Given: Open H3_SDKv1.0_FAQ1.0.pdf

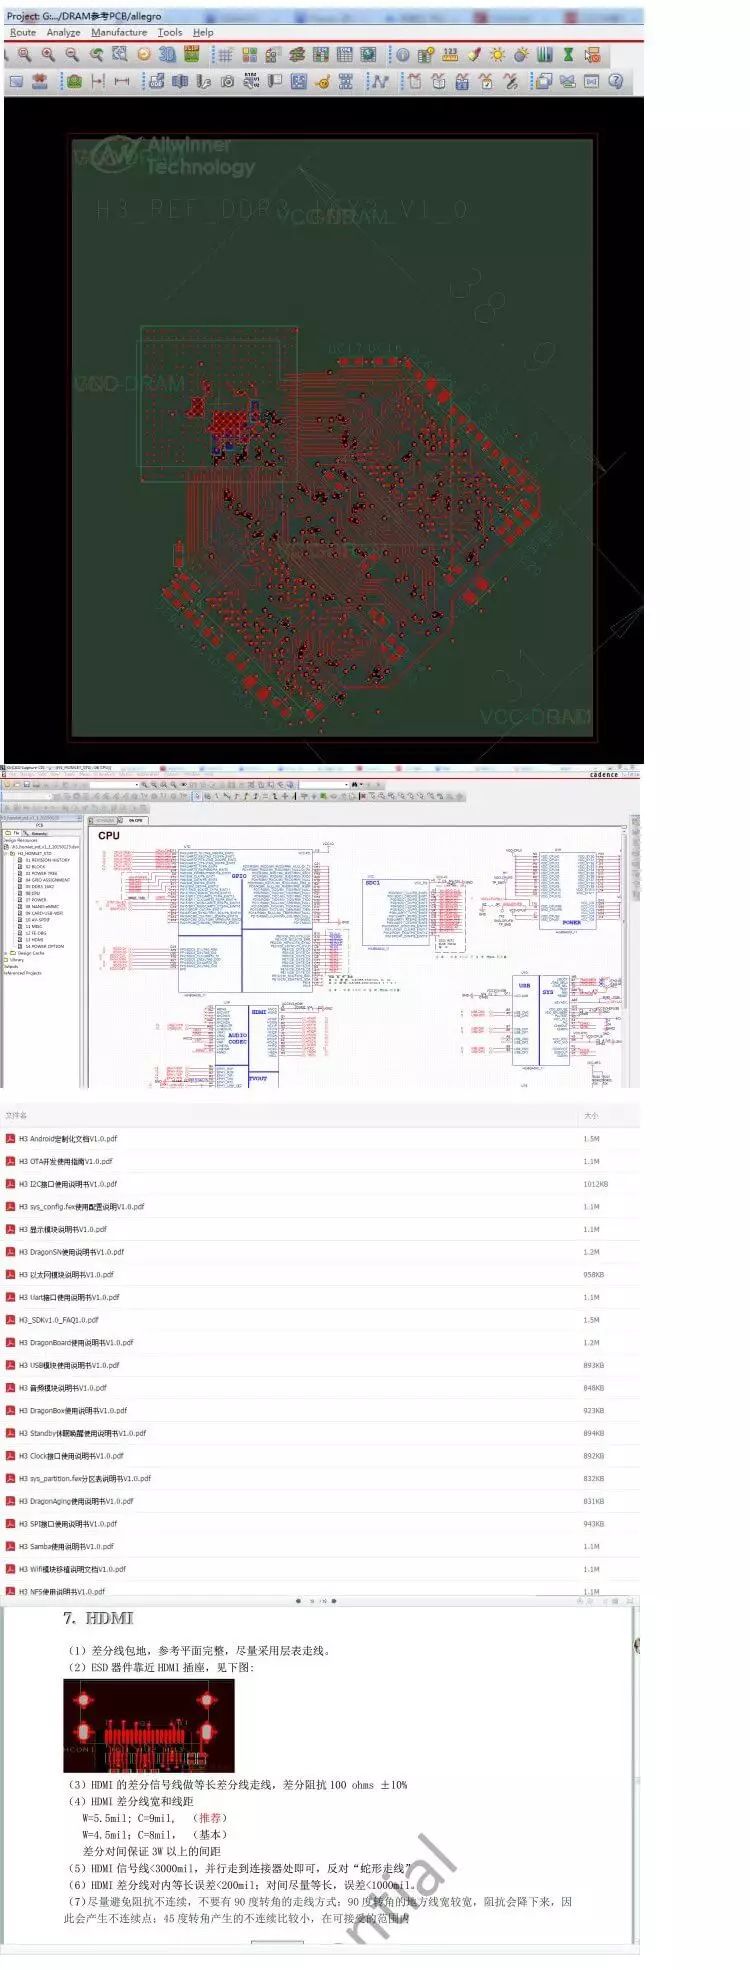Looking at the screenshot, I should pos(59,1320).
